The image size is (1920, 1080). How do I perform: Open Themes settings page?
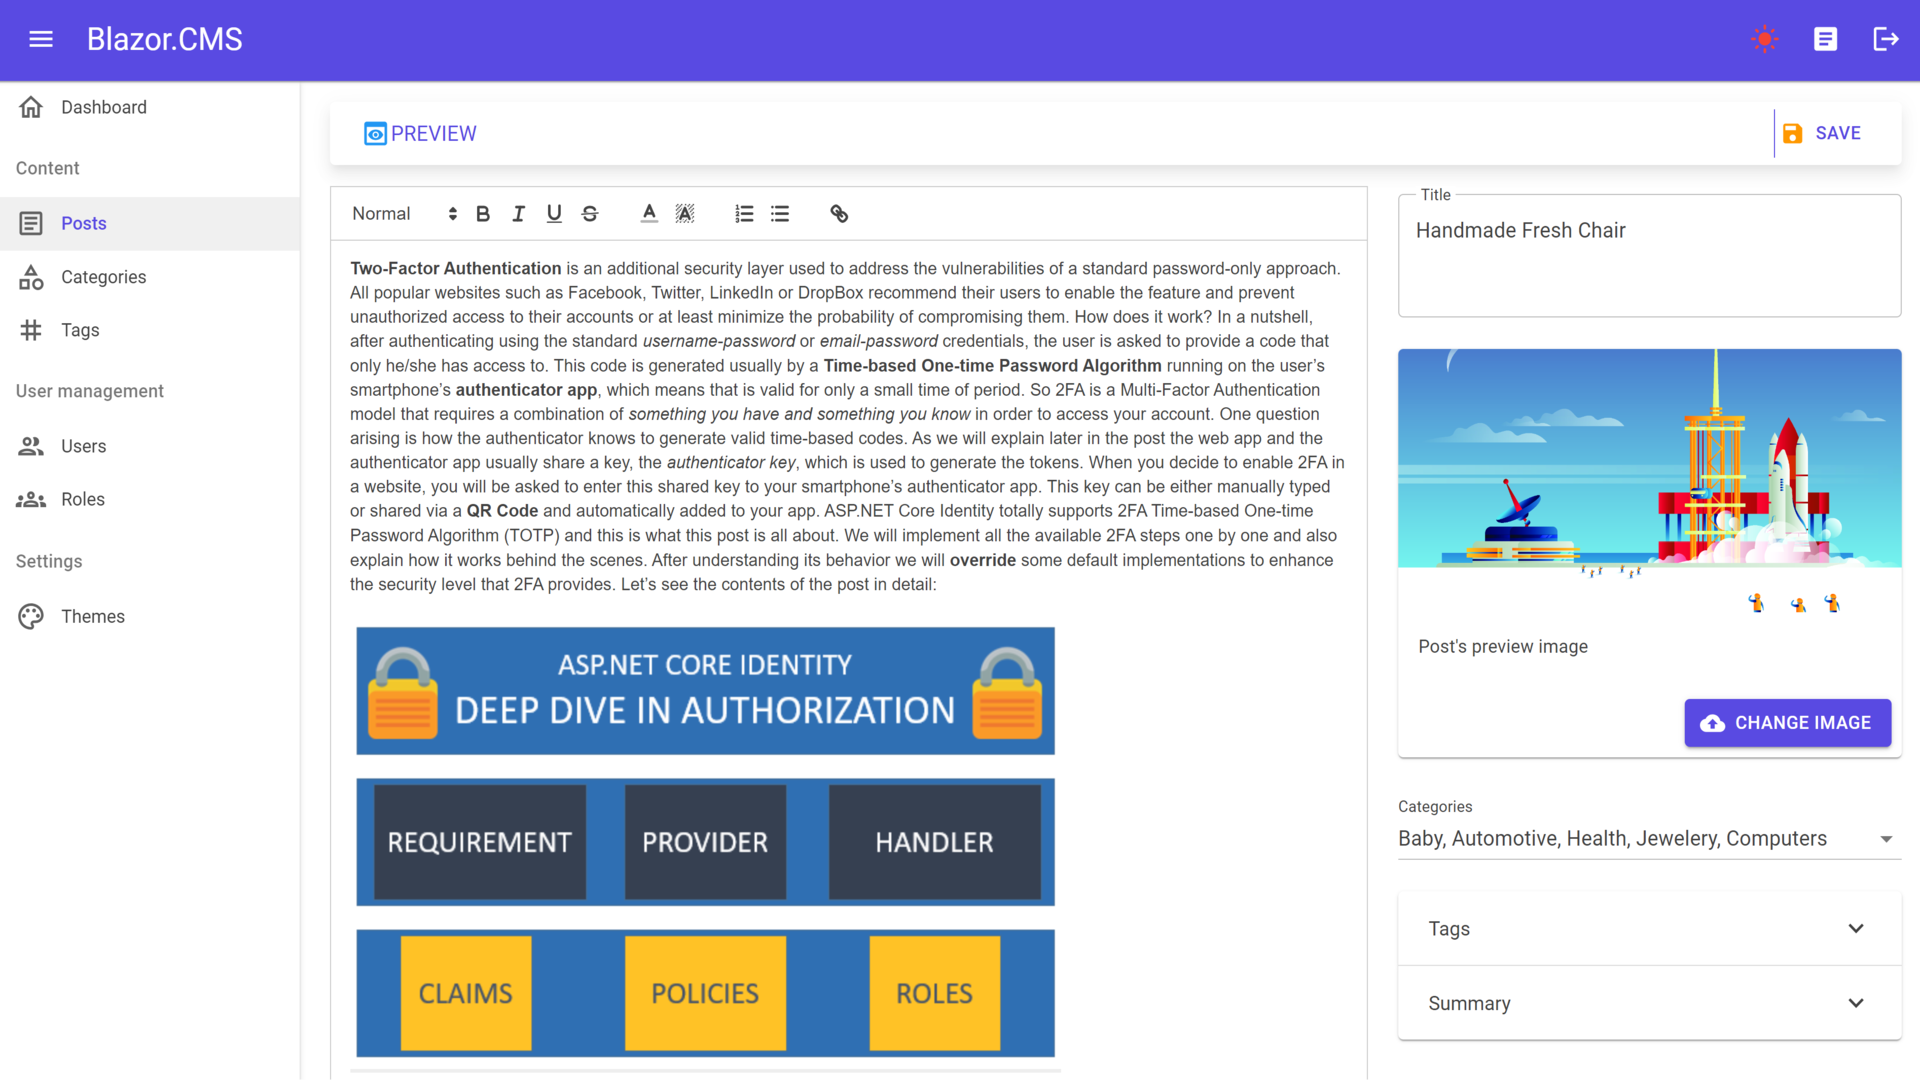click(92, 617)
